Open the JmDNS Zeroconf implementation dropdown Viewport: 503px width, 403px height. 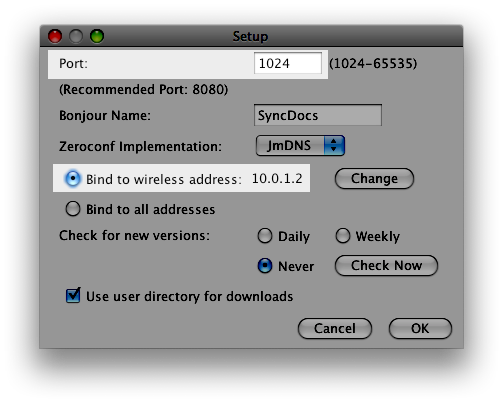300,146
